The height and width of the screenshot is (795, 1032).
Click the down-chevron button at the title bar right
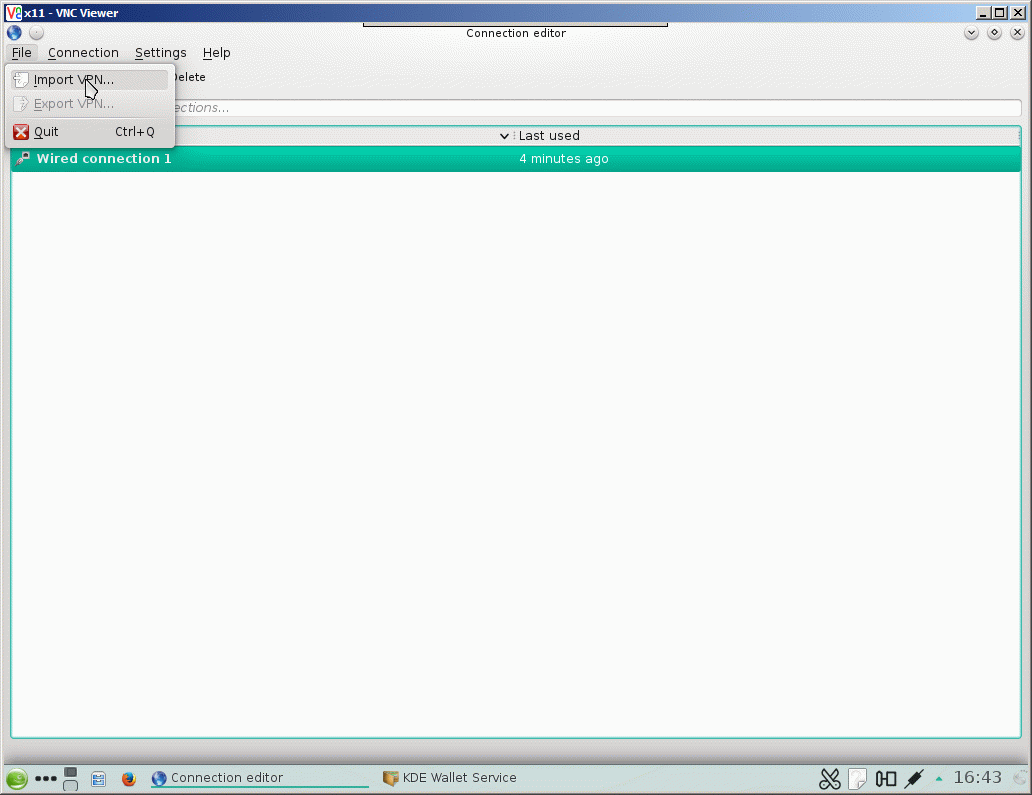tap(971, 32)
